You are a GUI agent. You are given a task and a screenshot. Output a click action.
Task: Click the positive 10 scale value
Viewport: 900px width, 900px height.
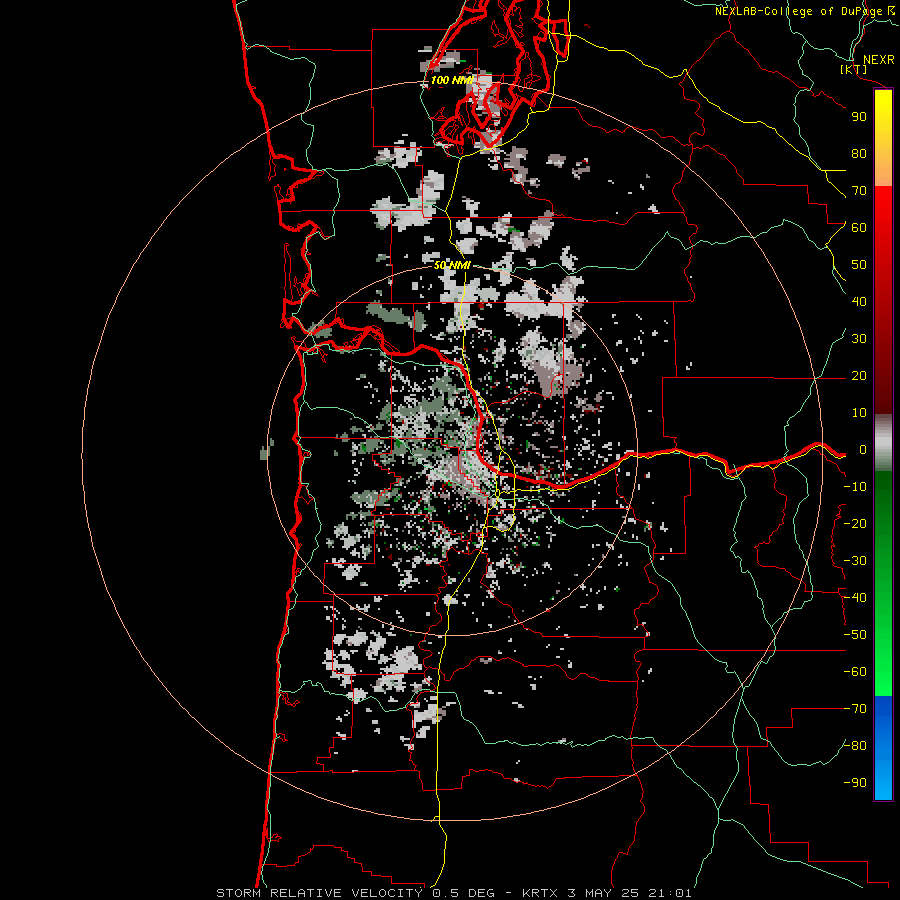point(859,413)
